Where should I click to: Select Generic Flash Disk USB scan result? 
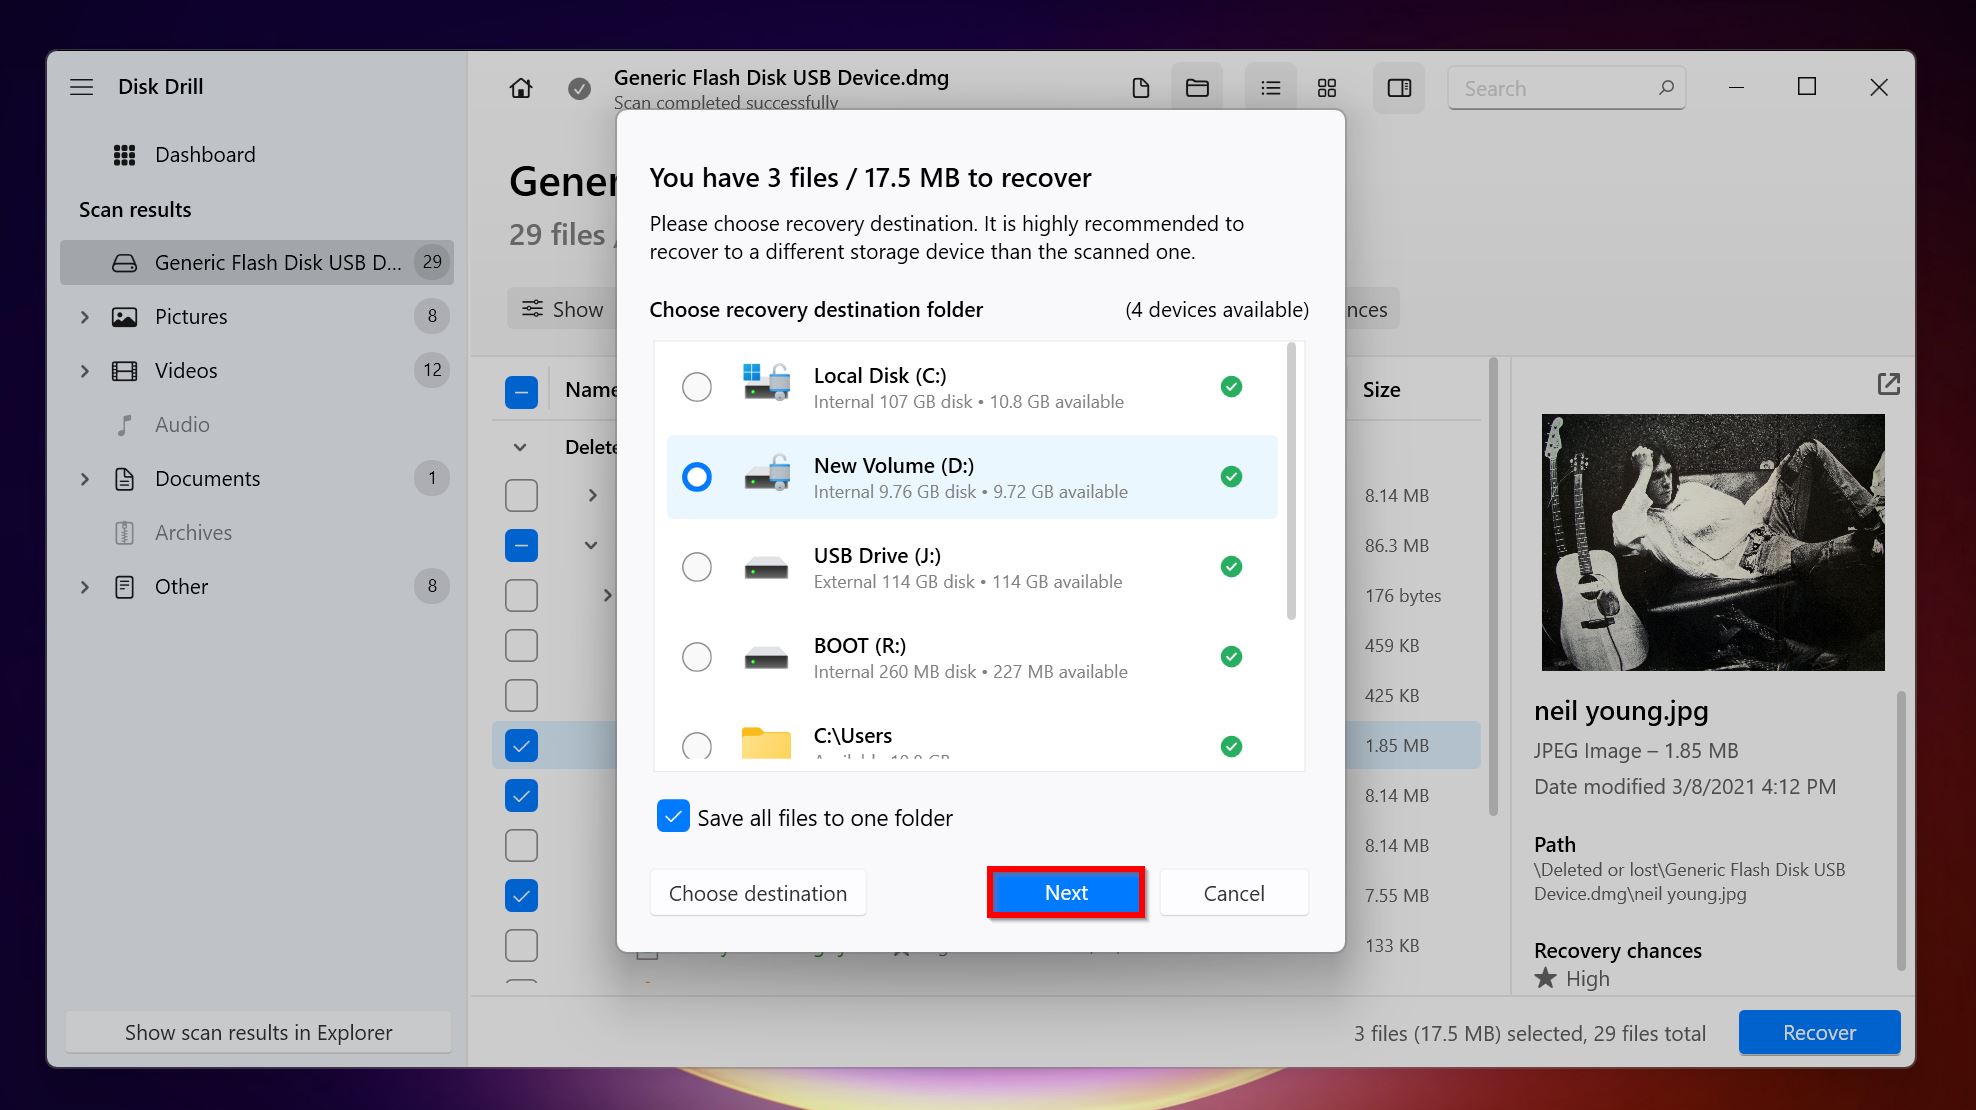257,262
